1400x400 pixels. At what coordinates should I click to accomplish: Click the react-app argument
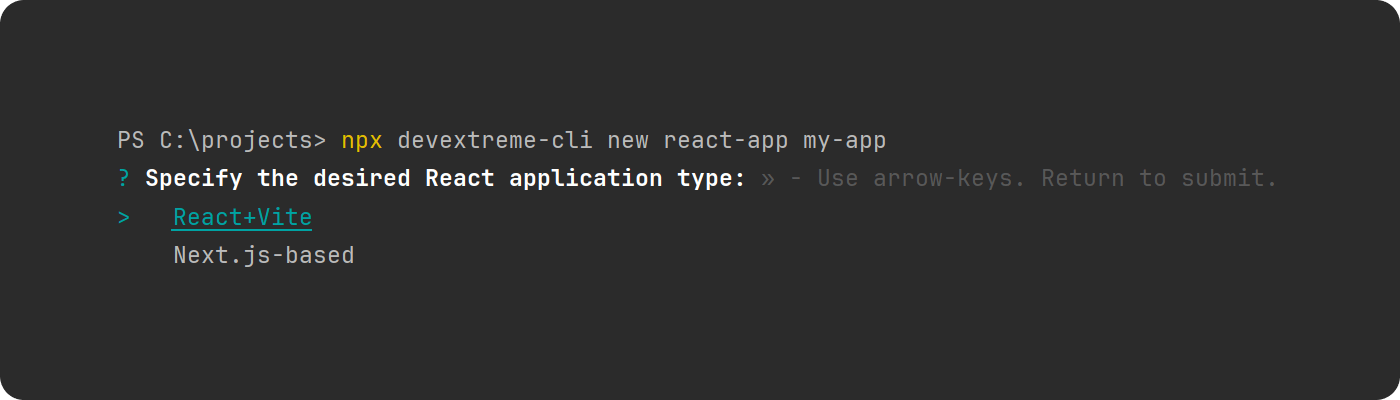point(725,141)
